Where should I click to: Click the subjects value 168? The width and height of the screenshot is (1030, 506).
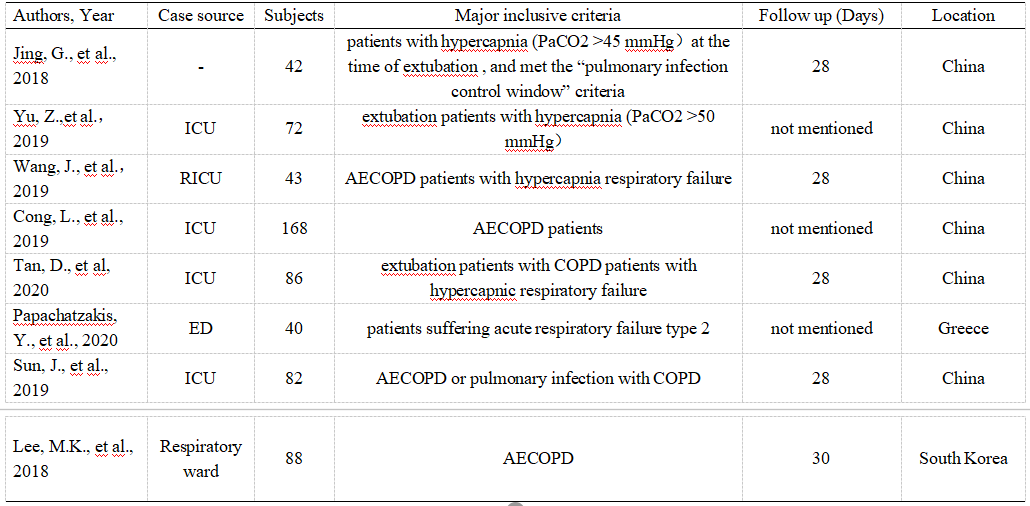click(294, 229)
